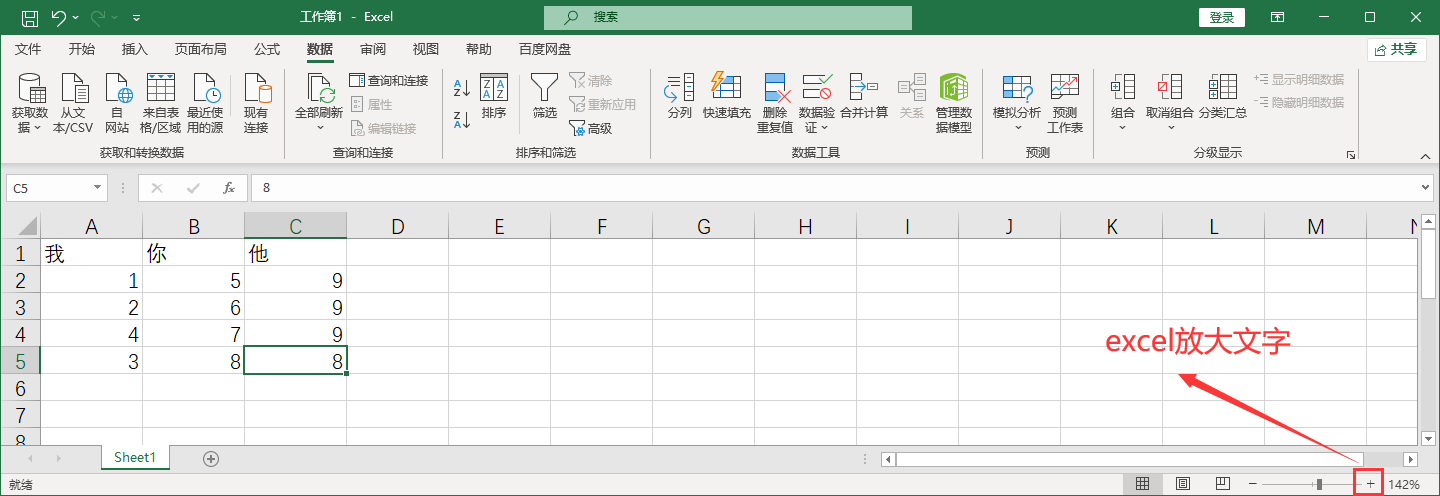Select column D header
Image resolution: width=1440 pixels, height=496 pixels.
tap(397, 227)
